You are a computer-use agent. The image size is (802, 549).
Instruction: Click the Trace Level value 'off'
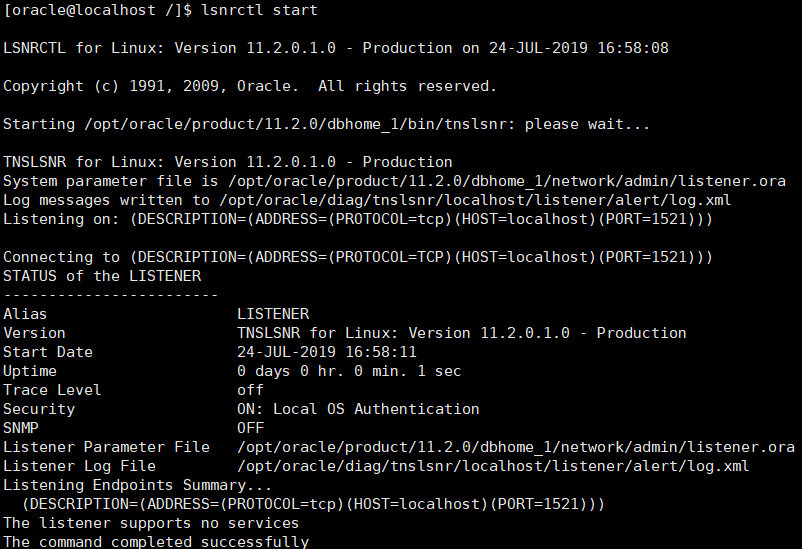250,390
